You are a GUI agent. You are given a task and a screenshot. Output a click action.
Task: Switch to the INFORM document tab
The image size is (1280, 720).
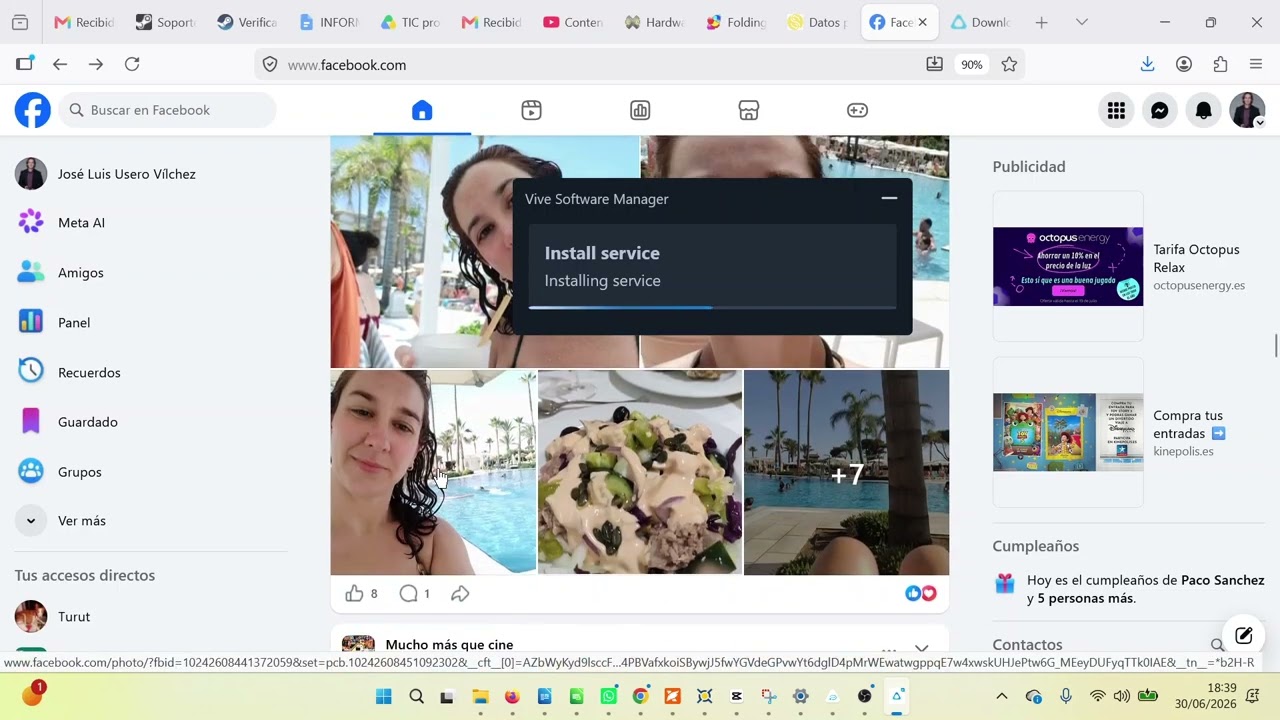(x=329, y=22)
